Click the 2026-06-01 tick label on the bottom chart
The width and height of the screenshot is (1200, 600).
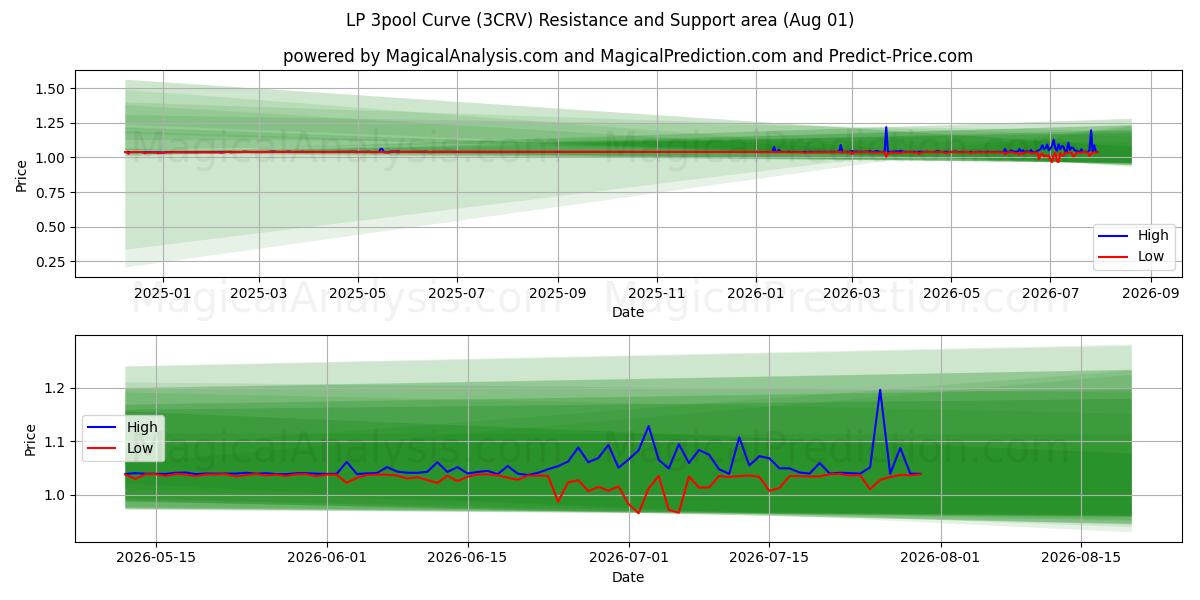pyautogui.click(x=327, y=557)
